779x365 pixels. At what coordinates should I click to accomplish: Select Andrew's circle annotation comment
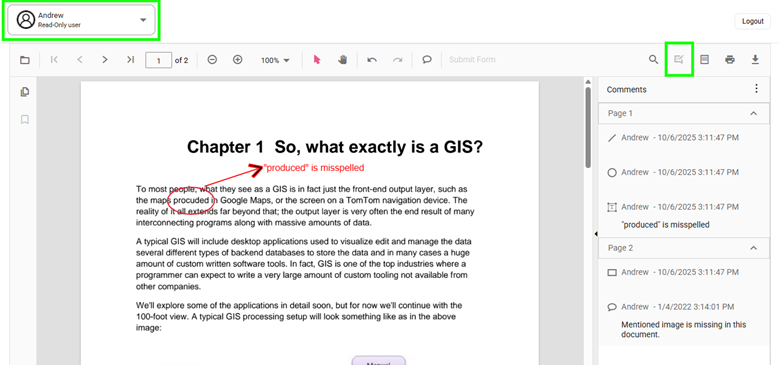tap(685, 172)
